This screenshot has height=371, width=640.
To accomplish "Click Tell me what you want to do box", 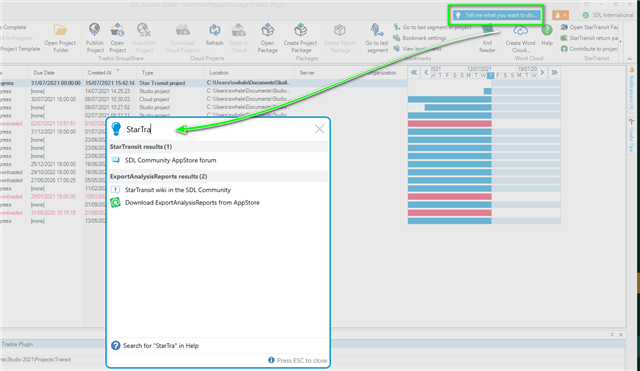I will [496, 15].
